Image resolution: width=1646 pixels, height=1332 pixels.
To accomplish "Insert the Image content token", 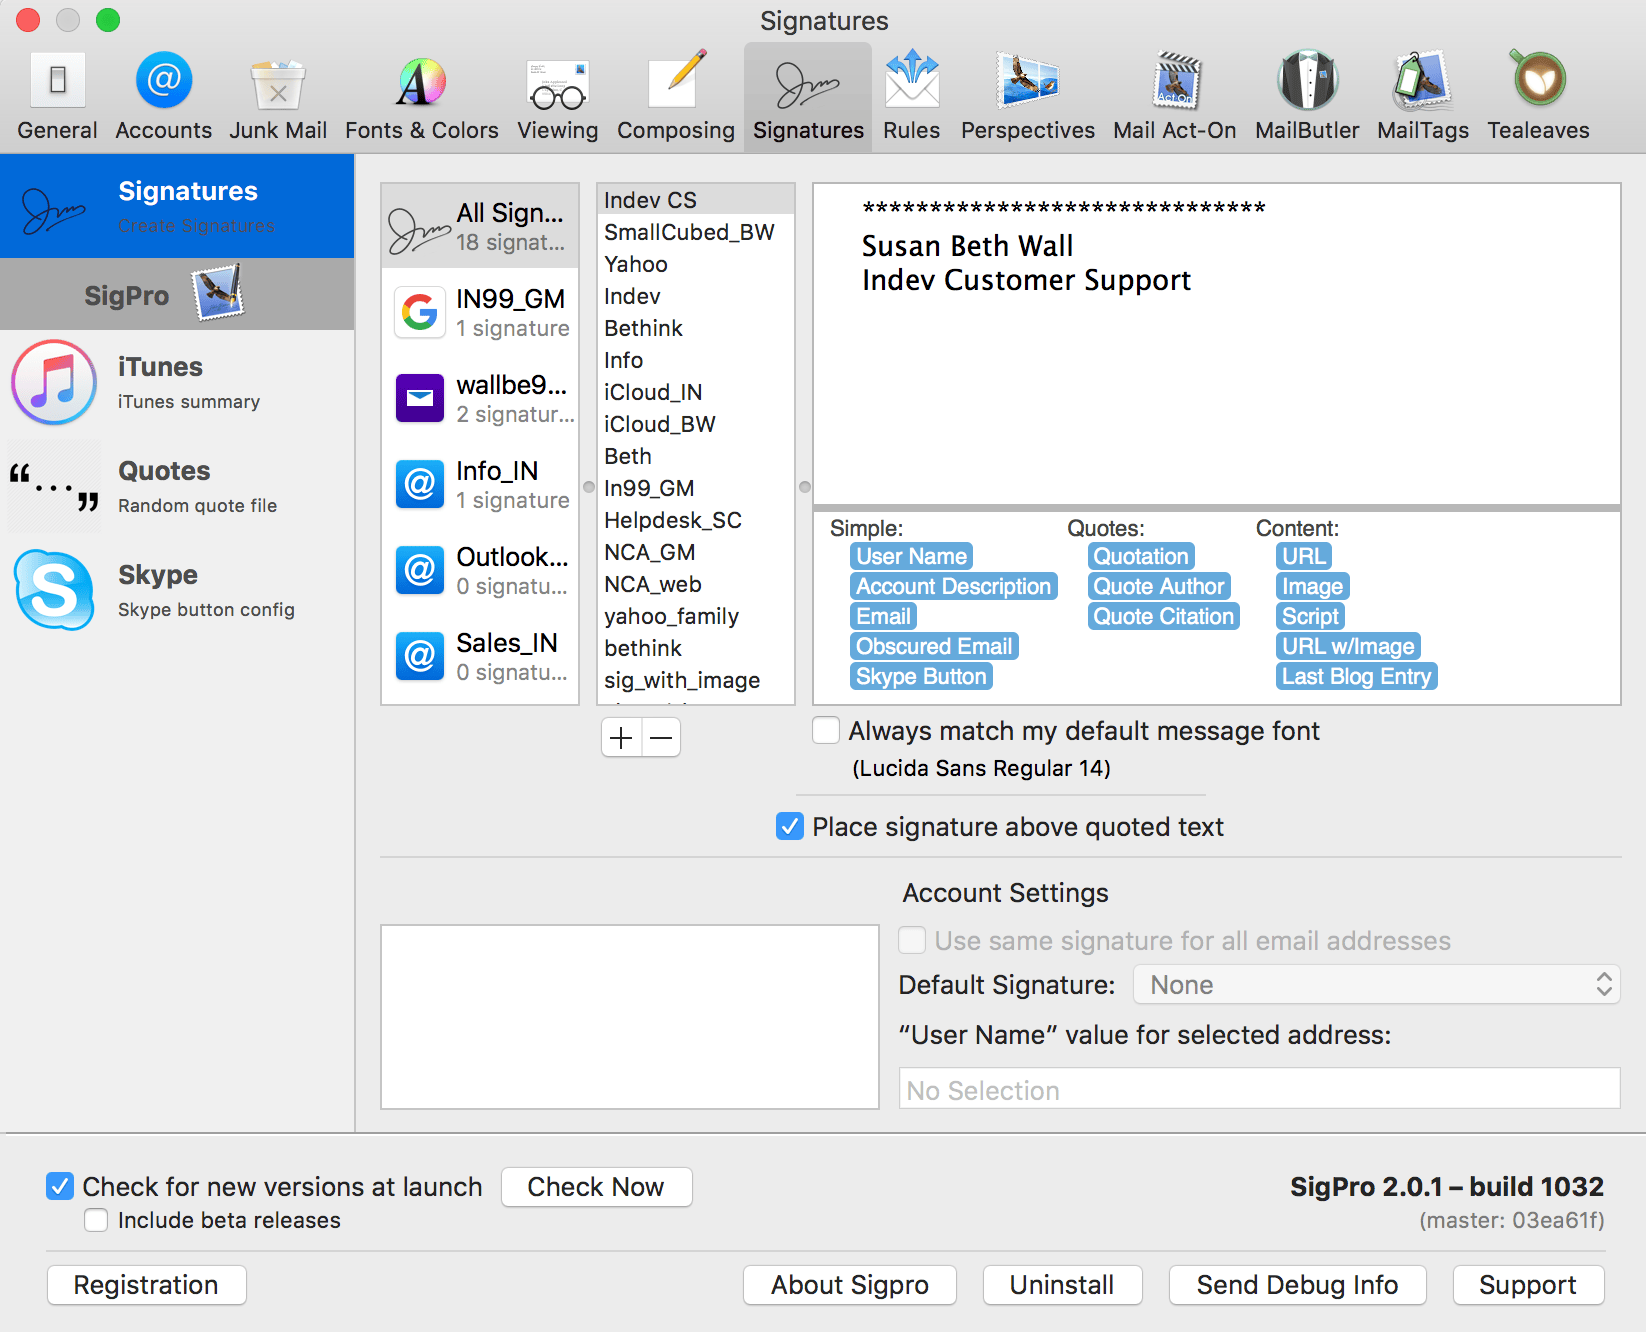I will [1313, 586].
